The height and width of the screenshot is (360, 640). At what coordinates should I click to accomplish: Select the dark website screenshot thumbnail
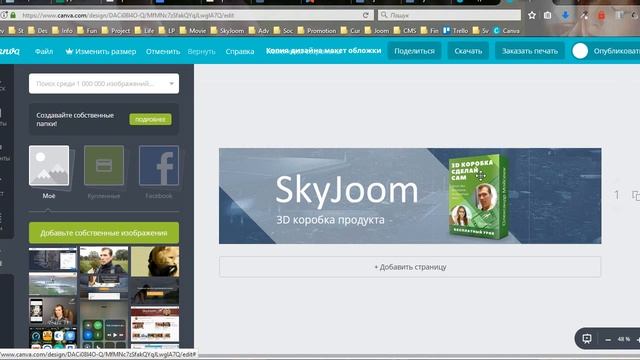click(53, 258)
